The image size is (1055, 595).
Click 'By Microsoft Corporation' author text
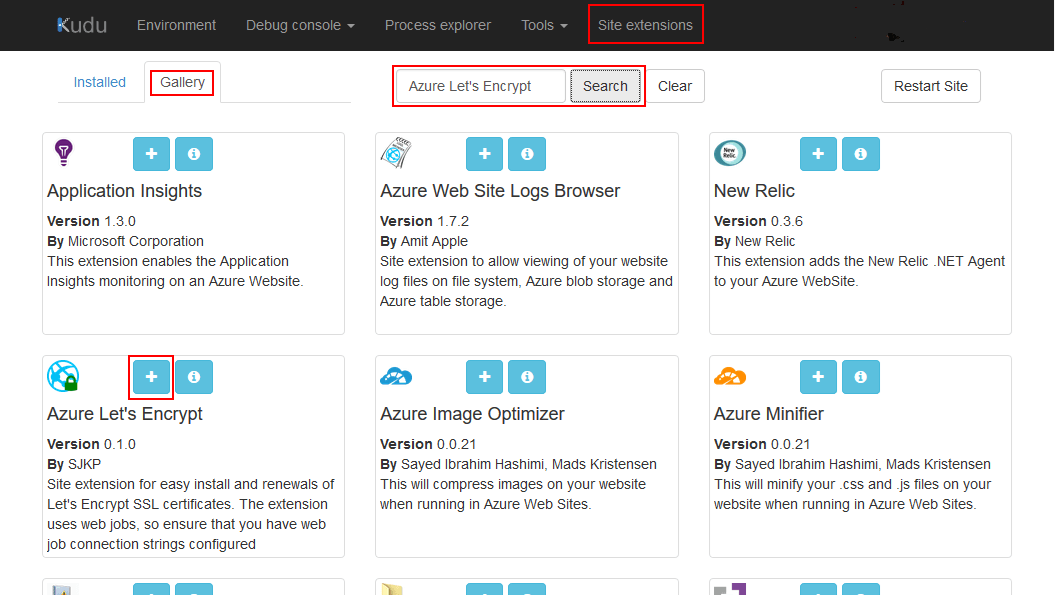coord(125,241)
